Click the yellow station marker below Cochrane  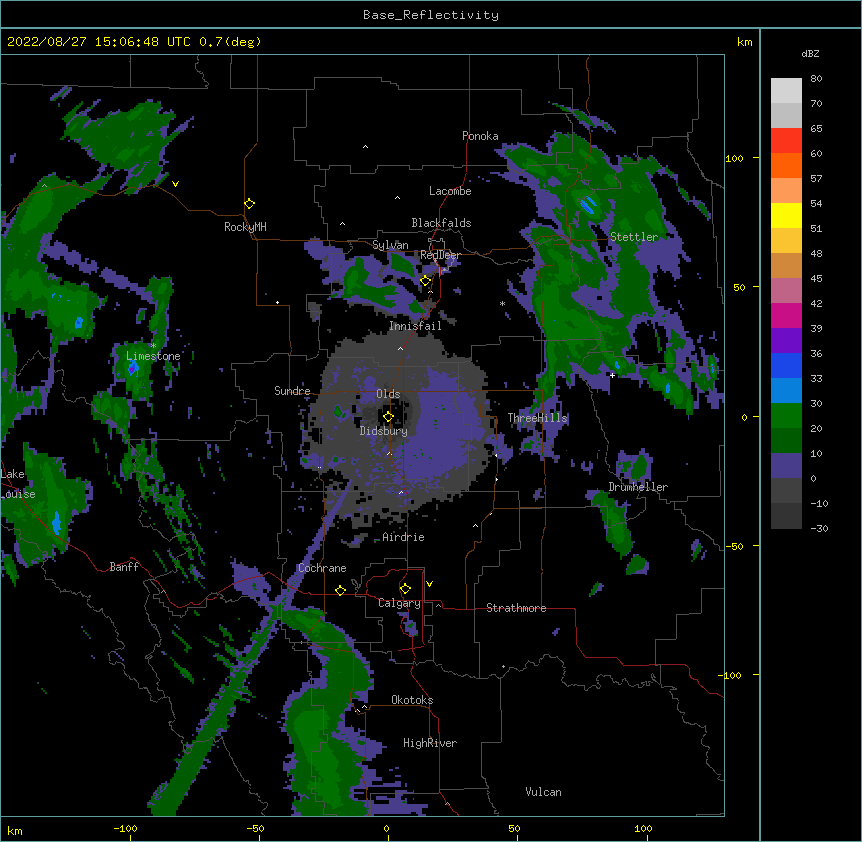click(340, 590)
